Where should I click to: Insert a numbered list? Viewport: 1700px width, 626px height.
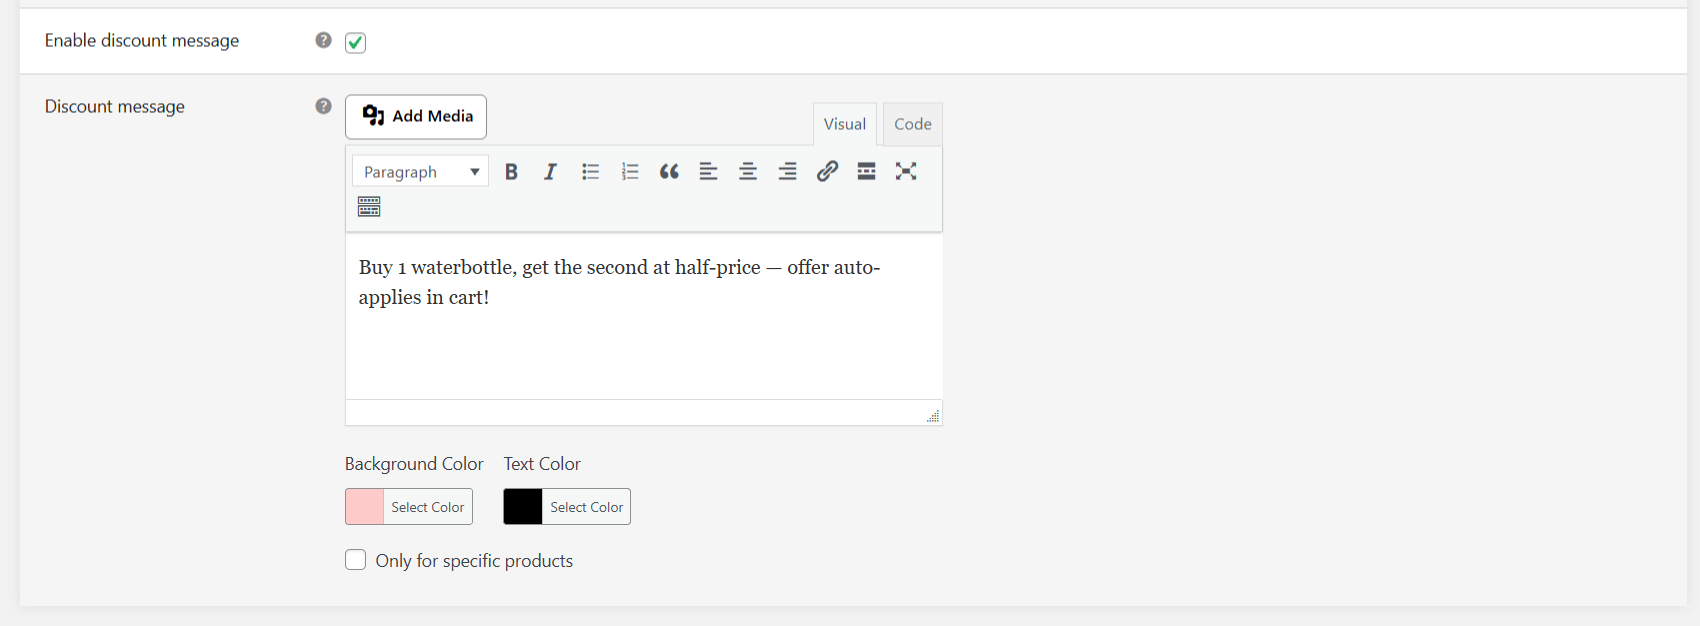click(630, 172)
